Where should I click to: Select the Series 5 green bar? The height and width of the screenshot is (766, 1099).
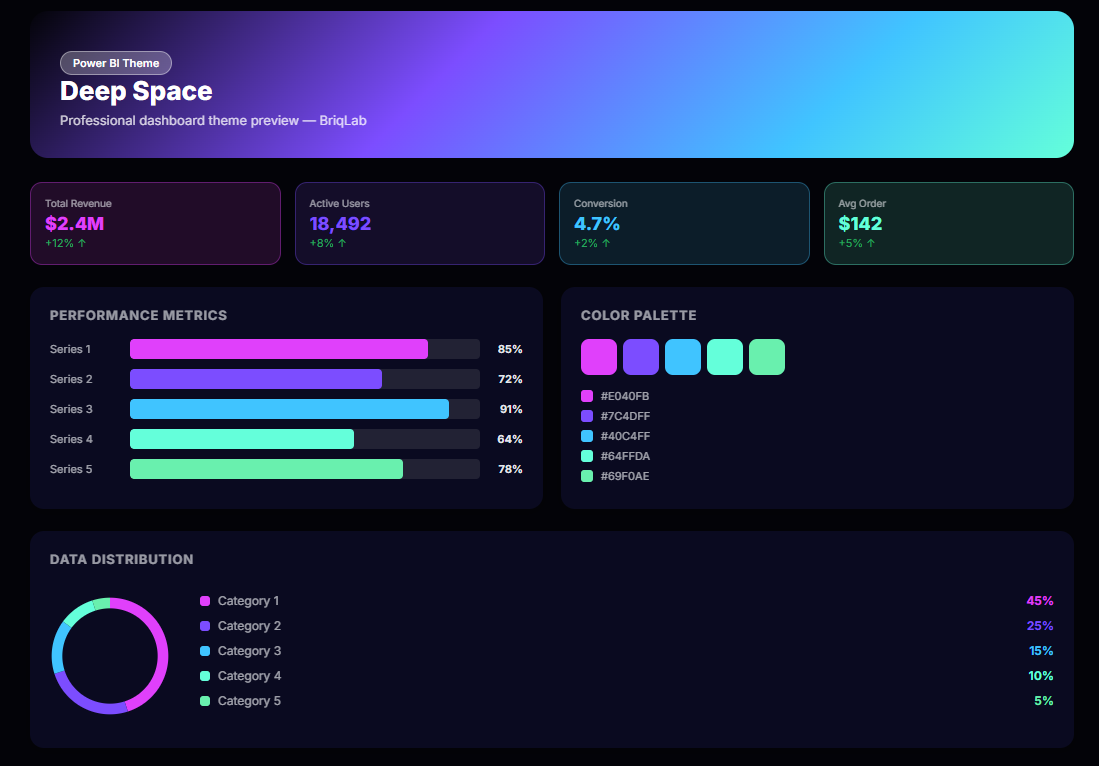coord(266,469)
